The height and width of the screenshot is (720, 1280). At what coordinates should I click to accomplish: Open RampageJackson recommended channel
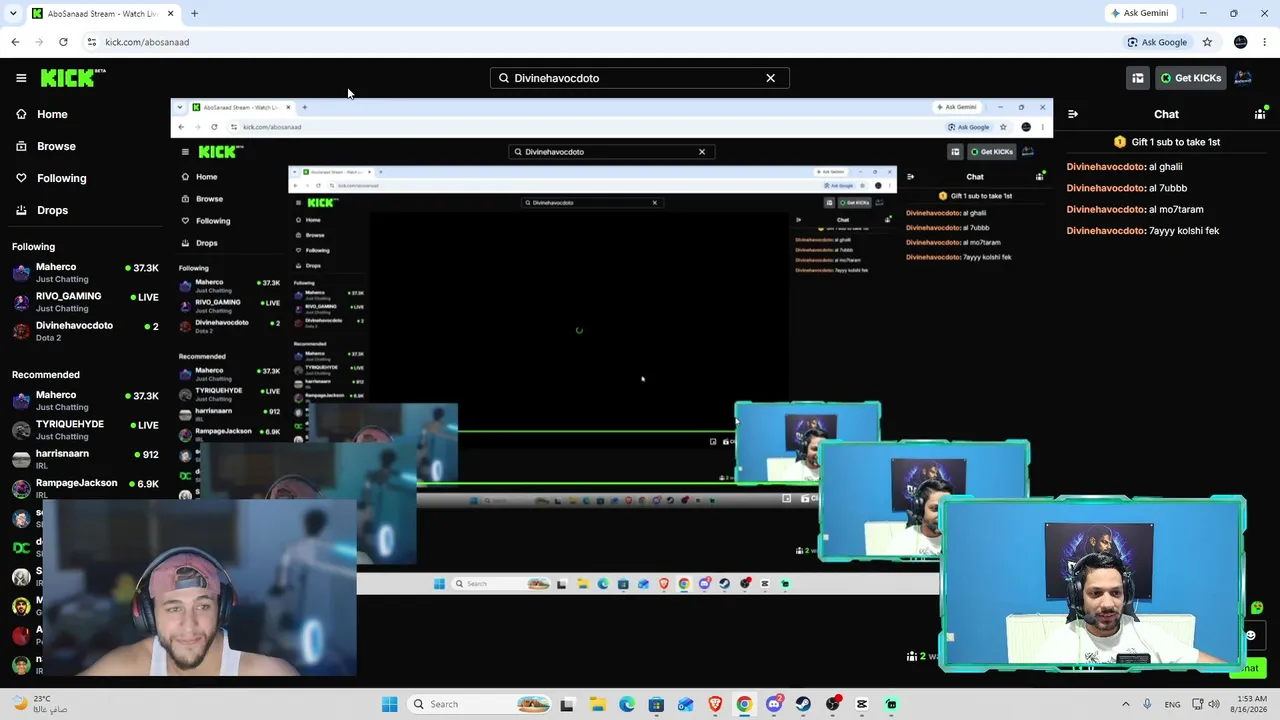pyautogui.click(x=85, y=488)
